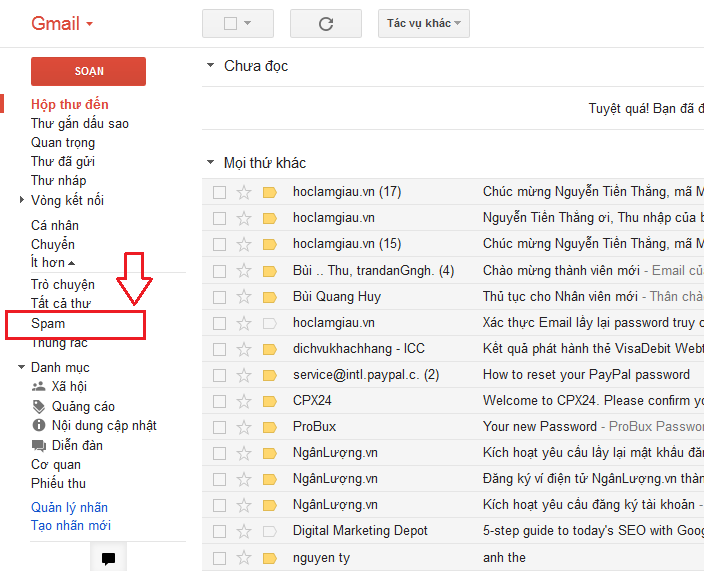Tick the select-all checkbox in toolbar

click(230, 23)
